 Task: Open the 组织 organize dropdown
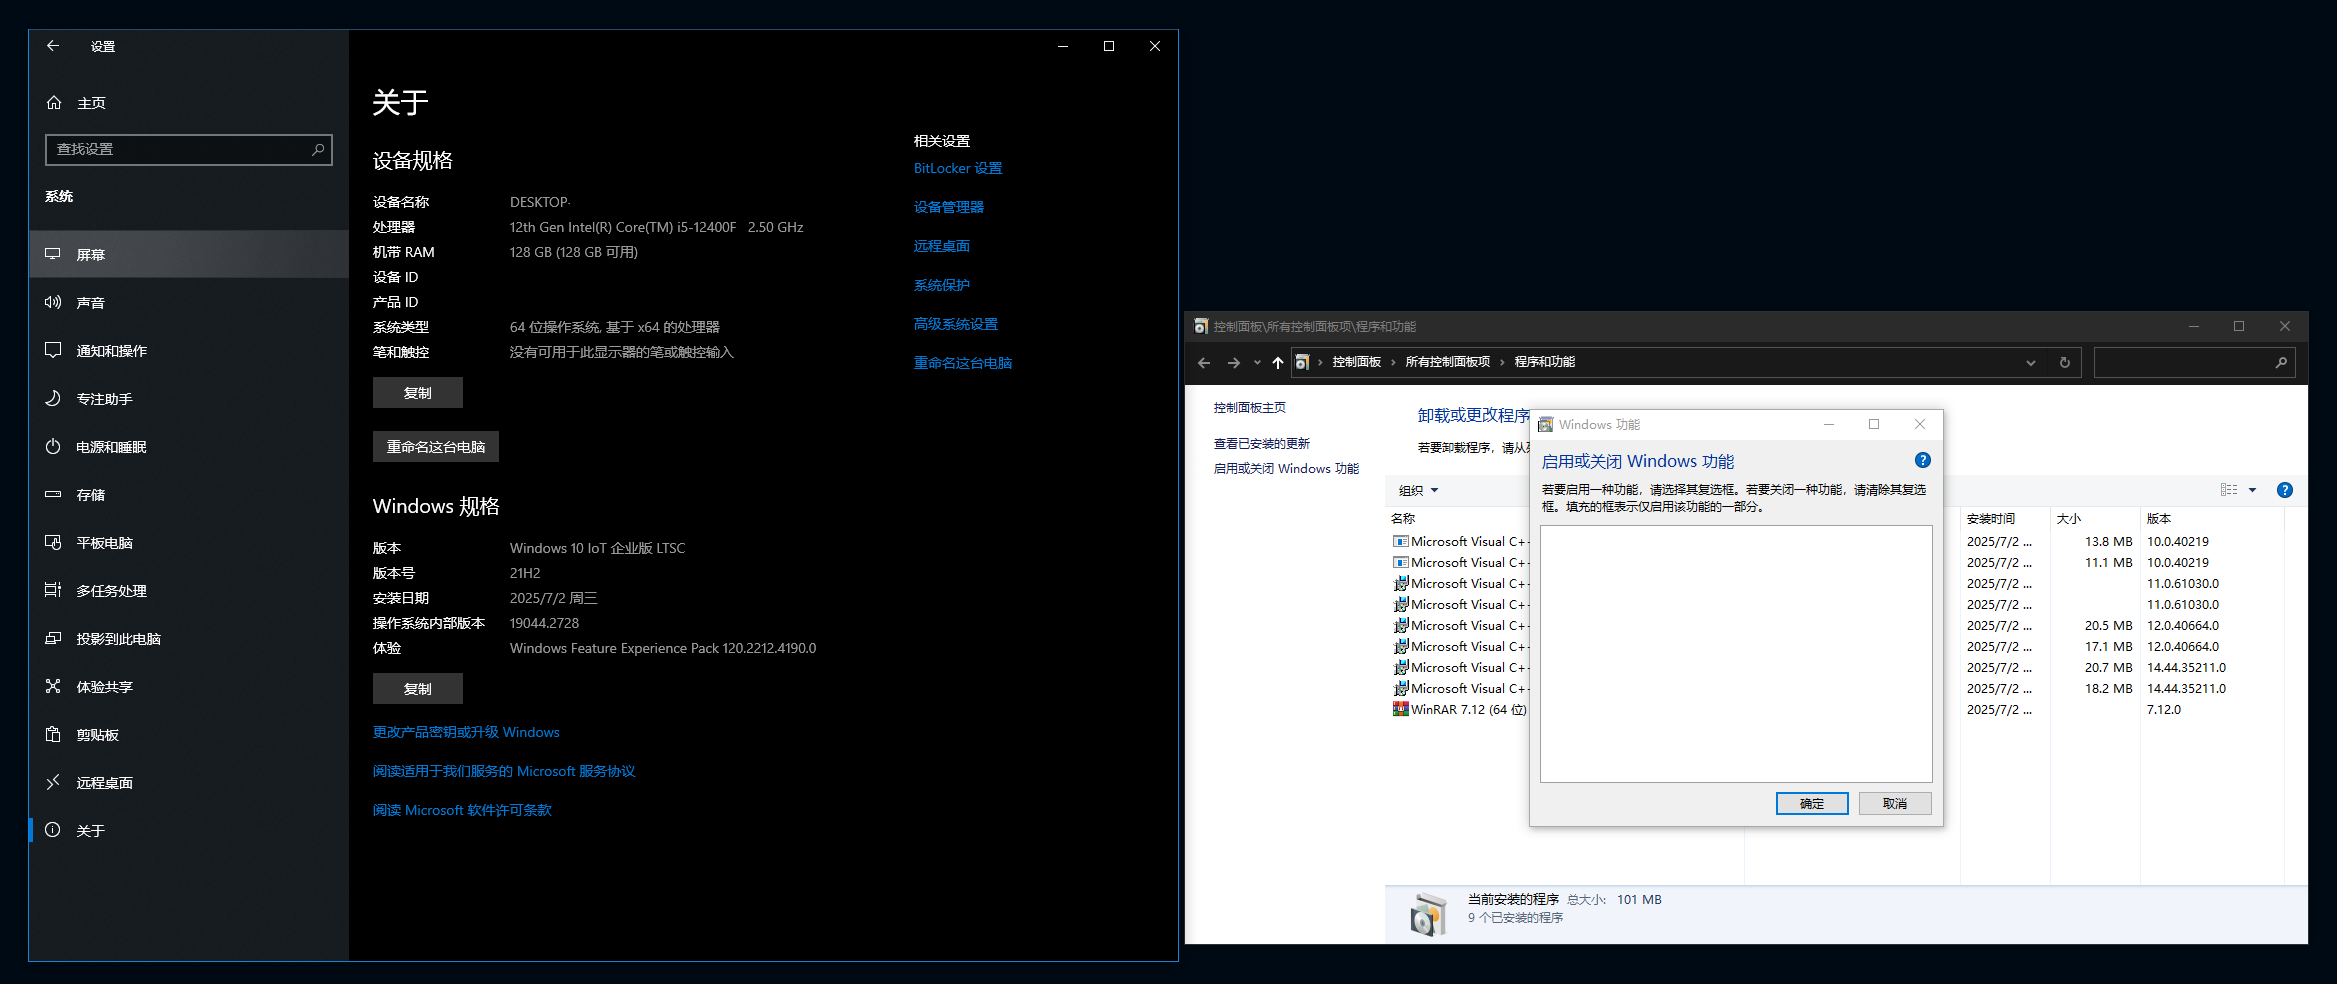point(1418,490)
